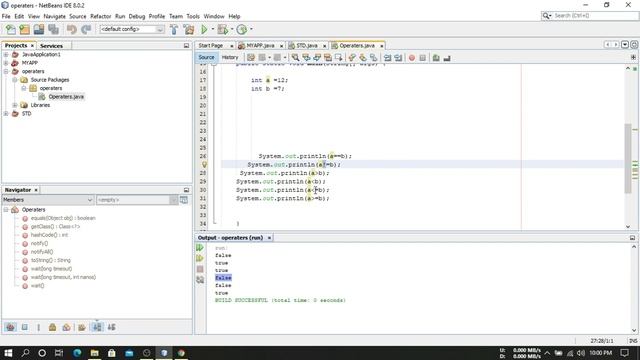Collapse the Source Packages node
Viewport: 640px width, 360px height.
pos(15,80)
